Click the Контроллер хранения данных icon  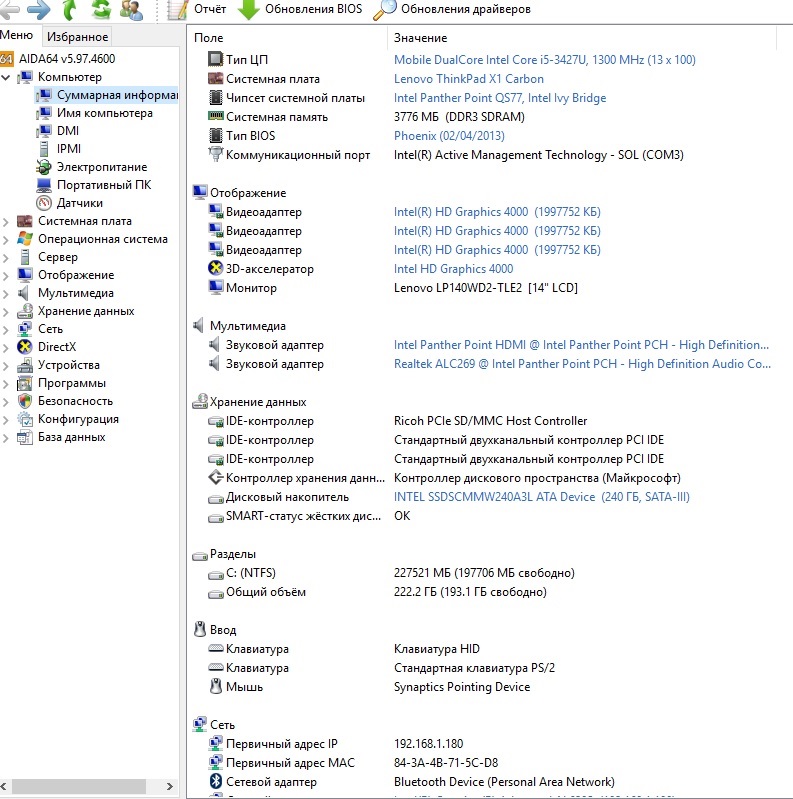216,477
